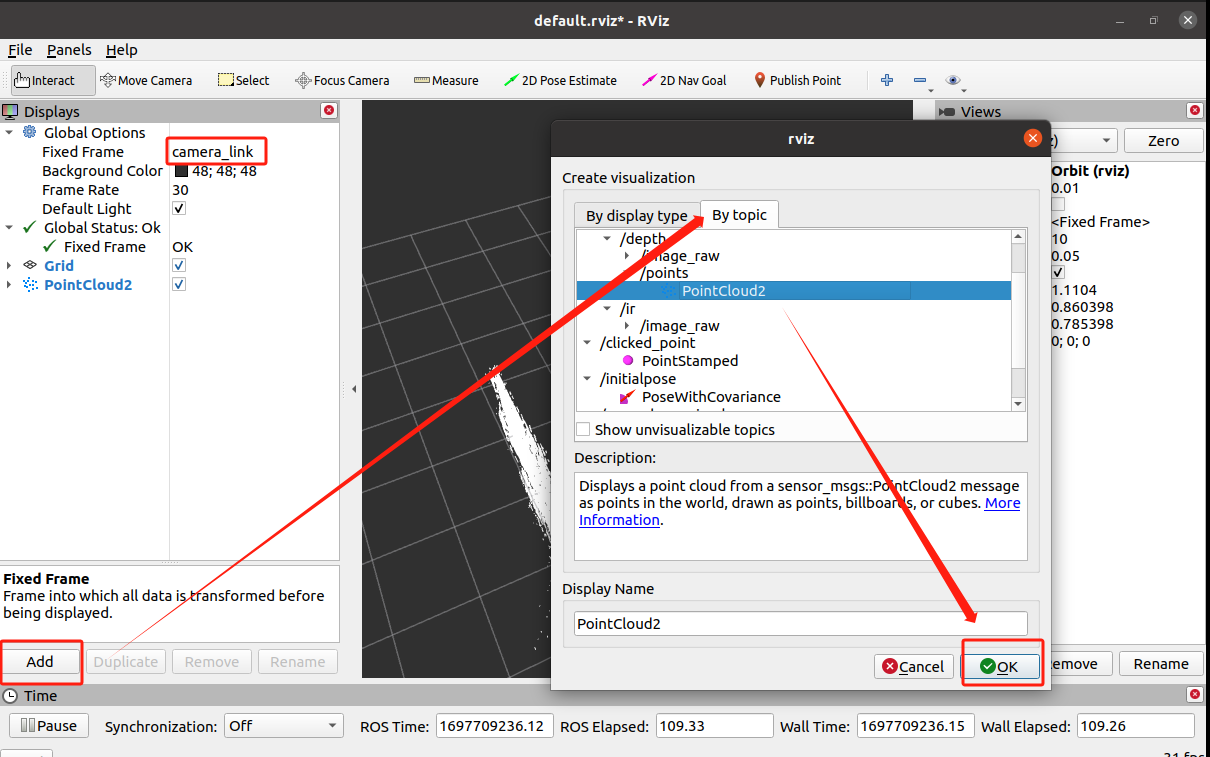Close the Views panel
The width and height of the screenshot is (1210, 757).
pos(1194,111)
